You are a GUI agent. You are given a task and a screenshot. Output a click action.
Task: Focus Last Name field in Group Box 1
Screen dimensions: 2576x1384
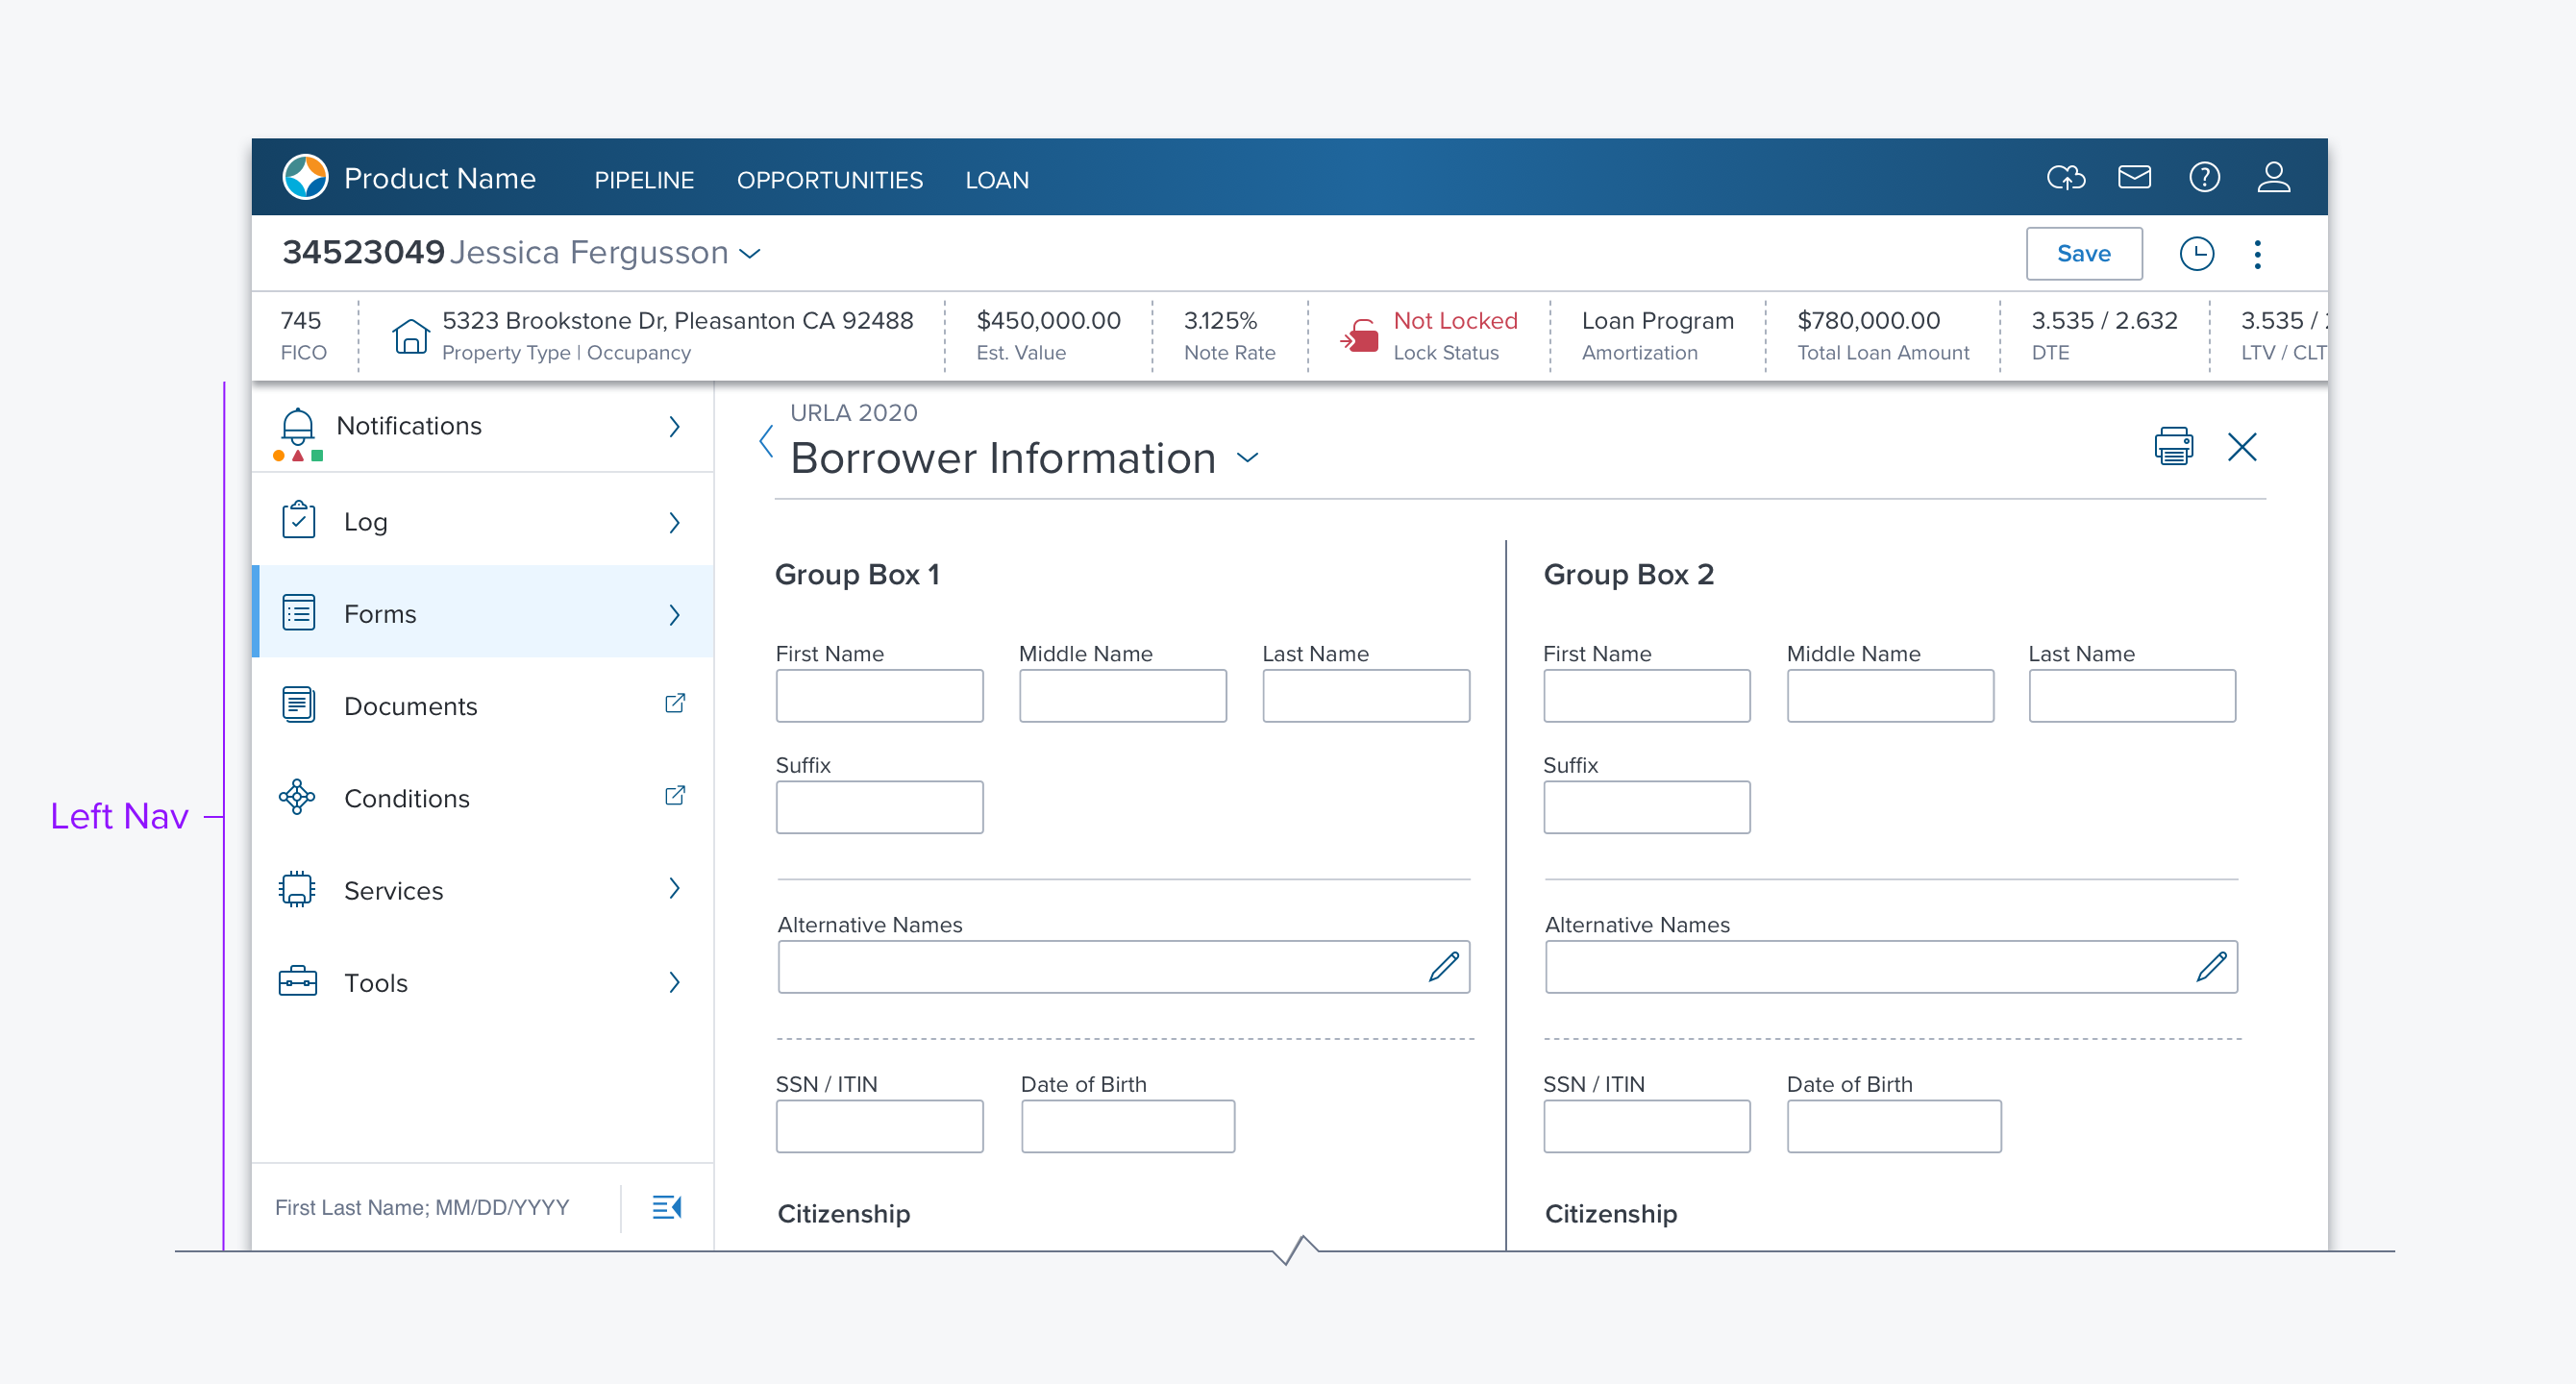[x=1366, y=696]
